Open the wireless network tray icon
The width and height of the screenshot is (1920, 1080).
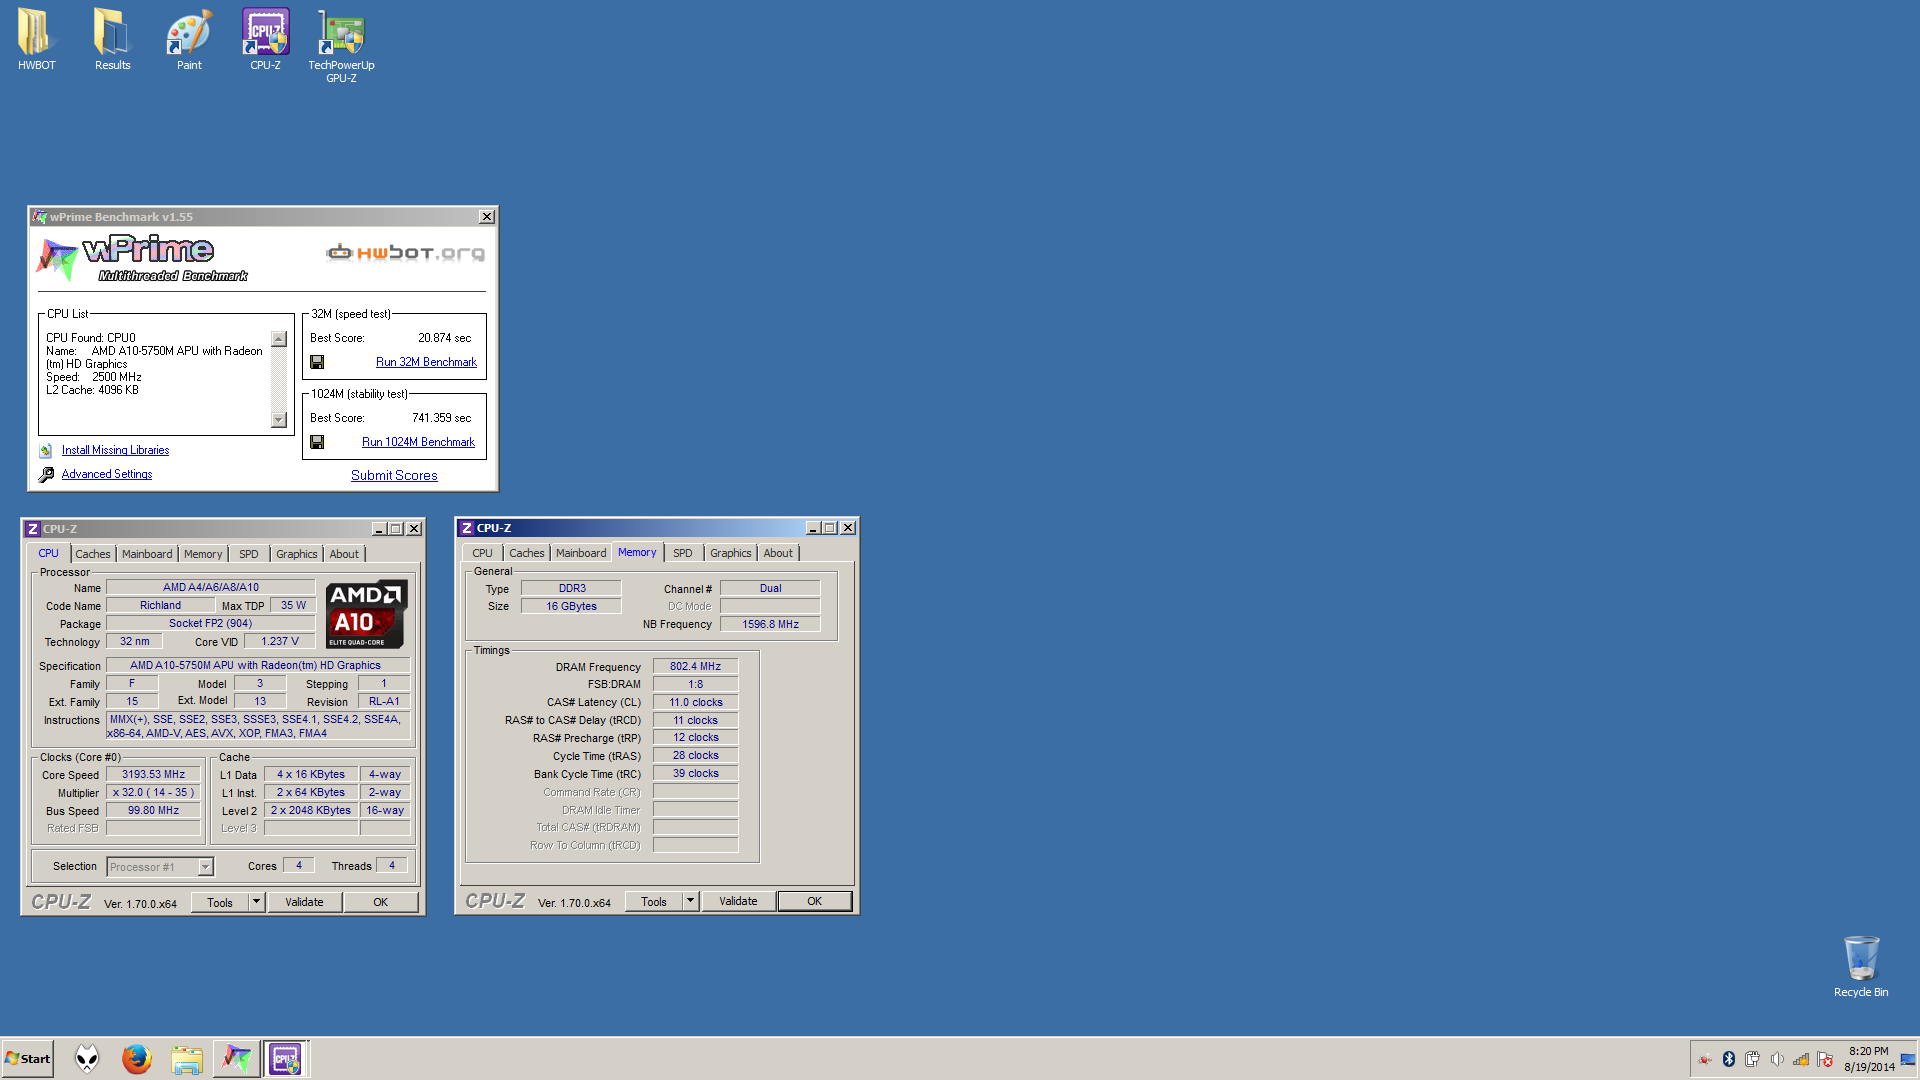pos(1801,1059)
